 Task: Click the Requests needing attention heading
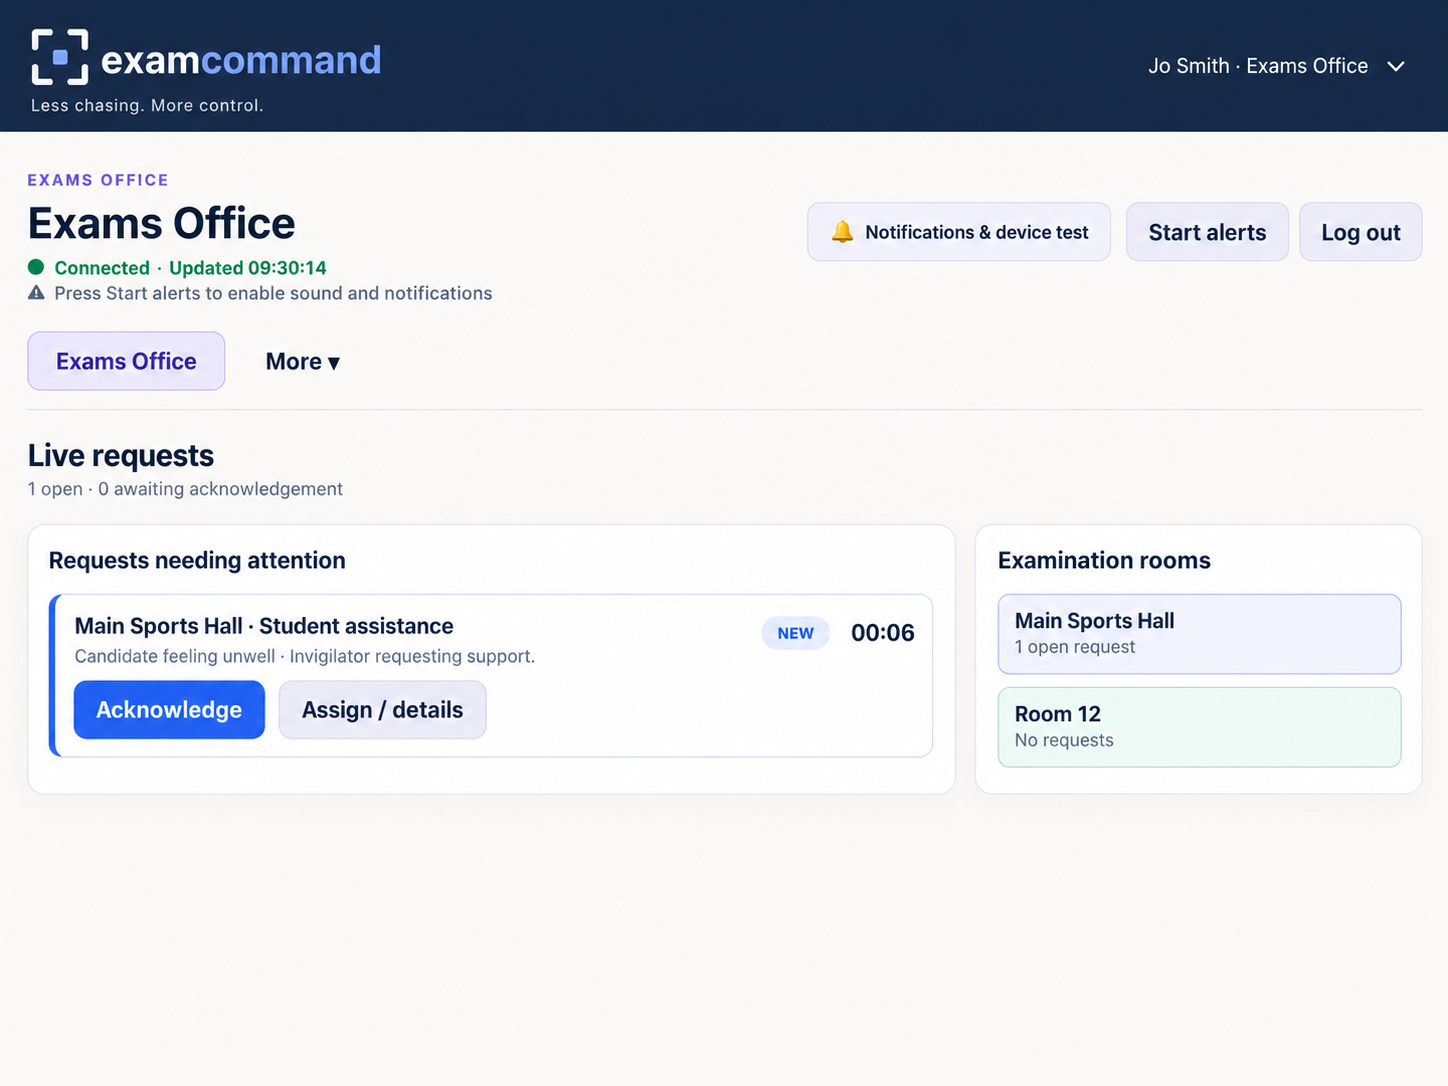pyautogui.click(x=197, y=560)
